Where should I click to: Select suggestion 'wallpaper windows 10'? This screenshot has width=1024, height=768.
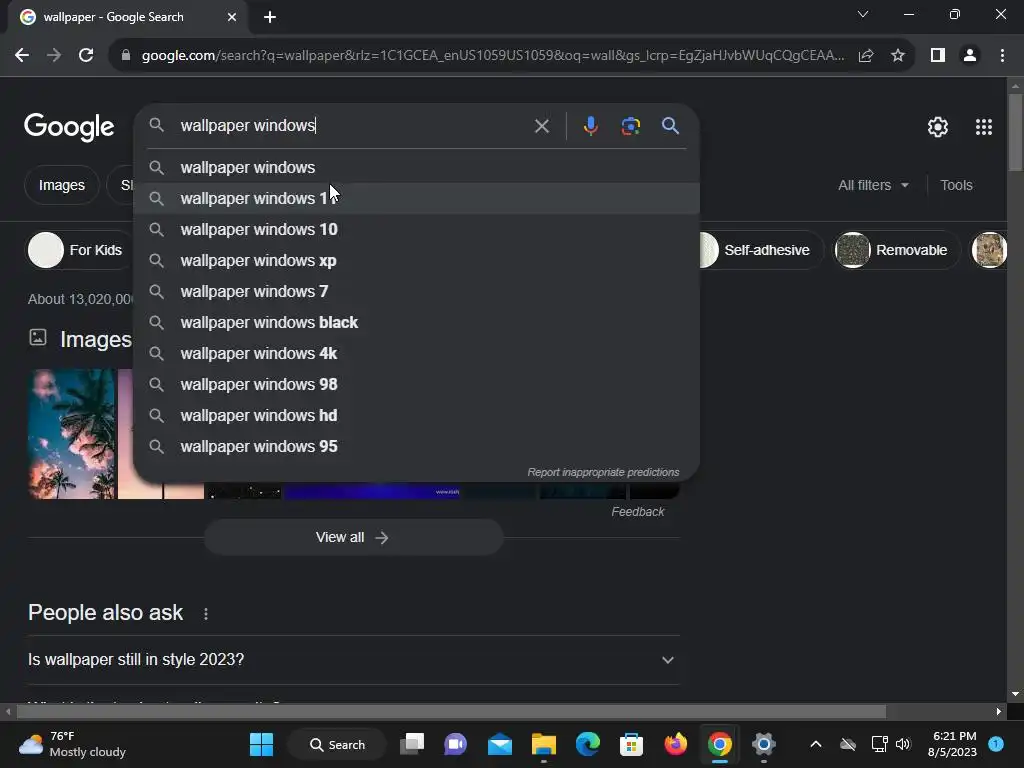coord(416,229)
